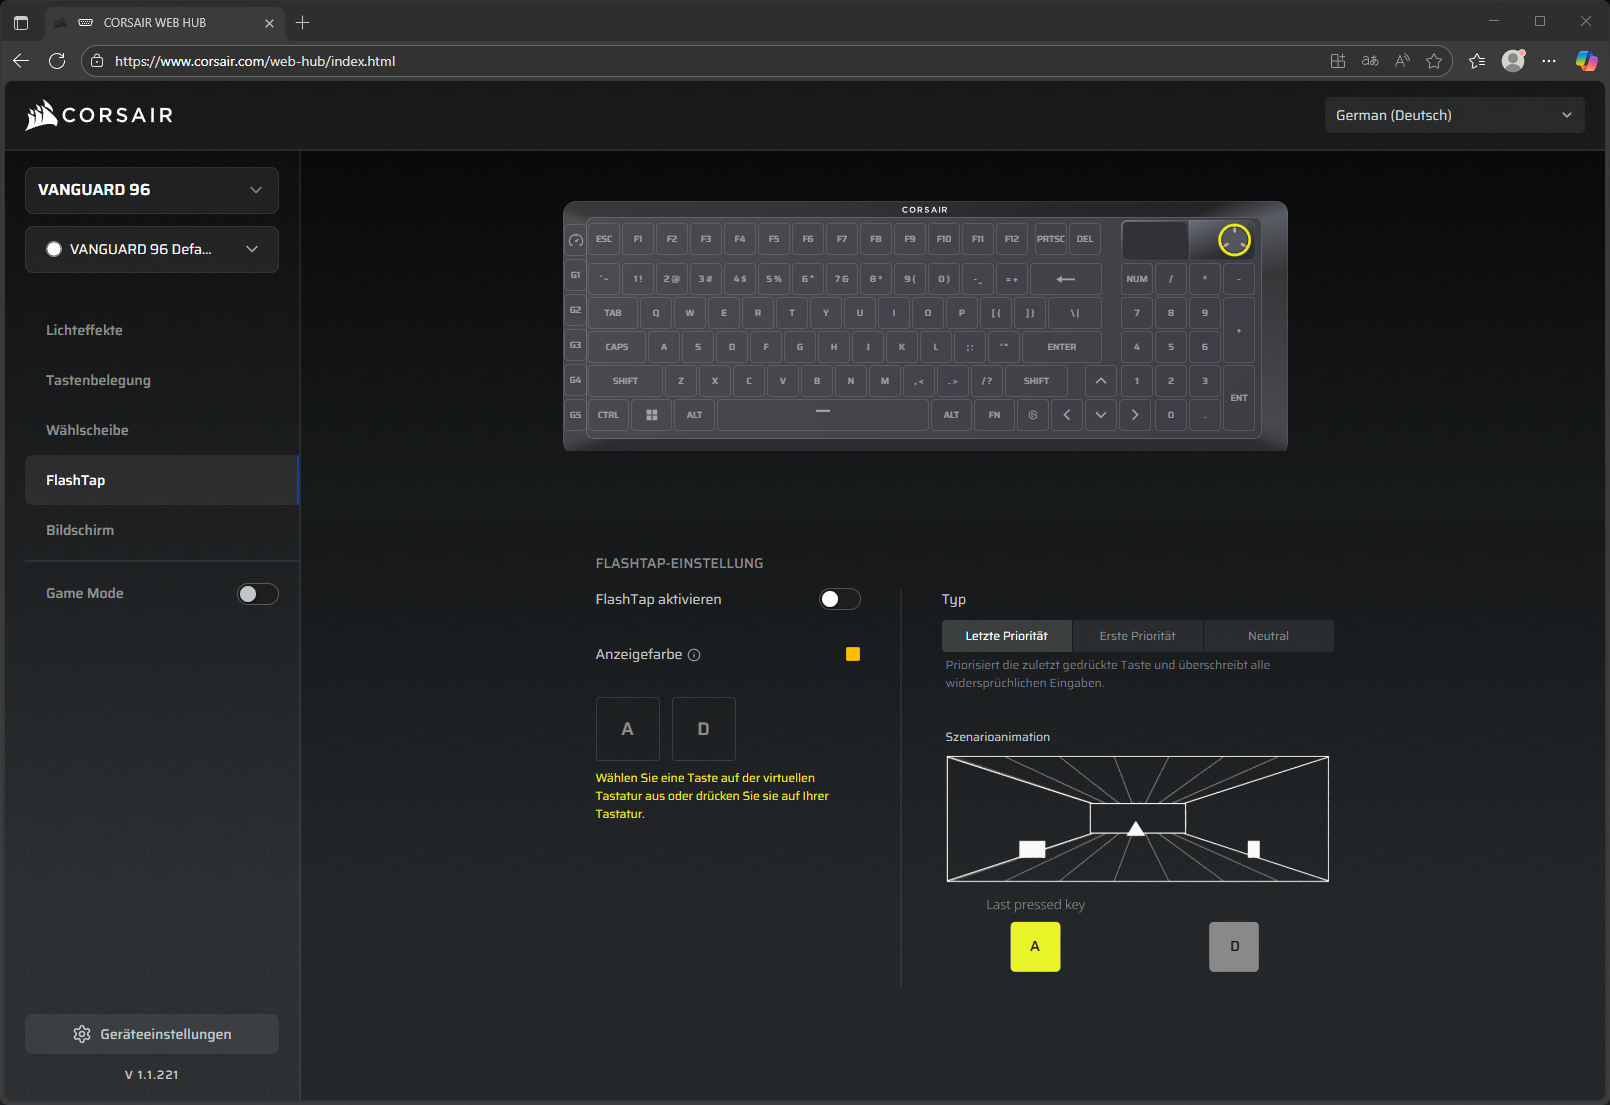Go to Tastenbelegung in sidebar
The width and height of the screenshot is (1610, 1105).
click(98, 380)
